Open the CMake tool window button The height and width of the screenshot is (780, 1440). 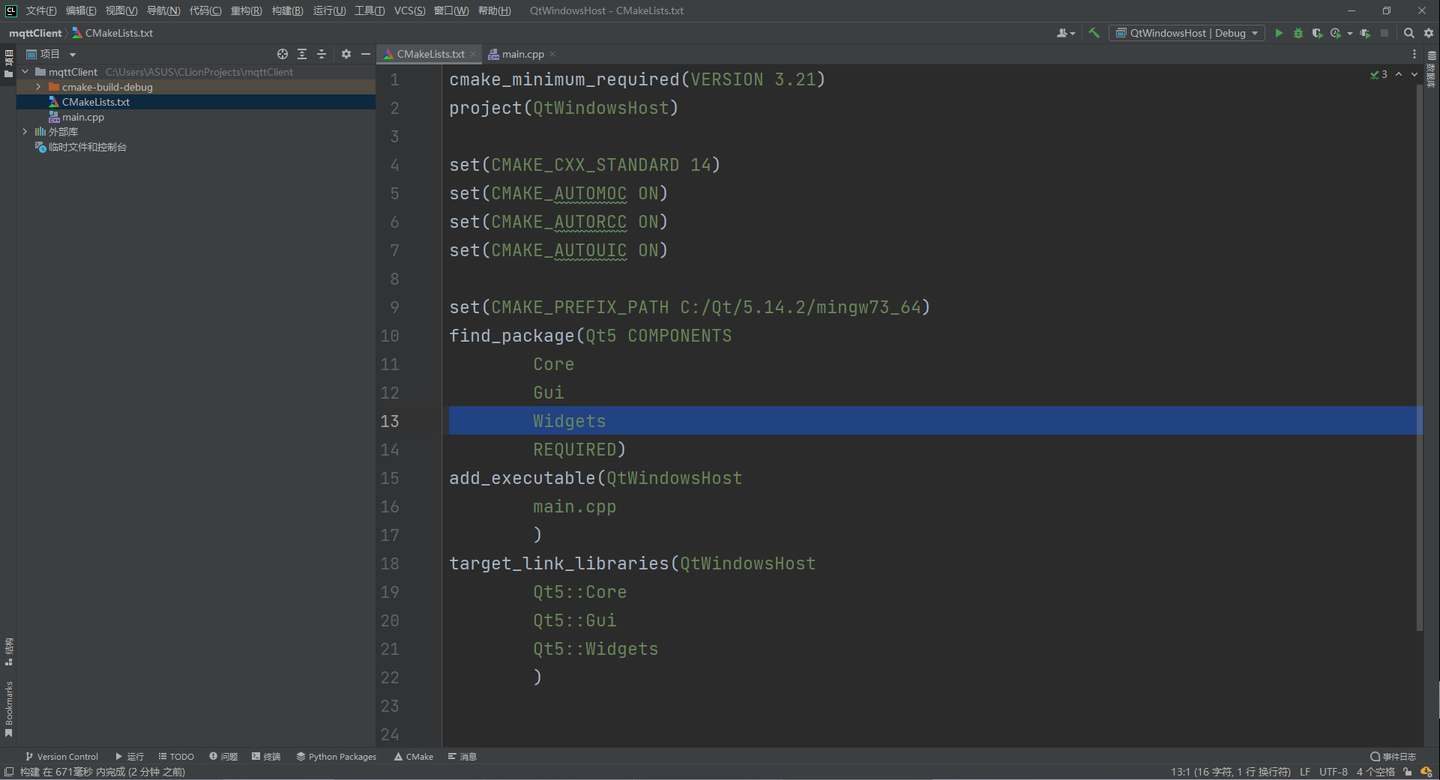pos(414,757)
